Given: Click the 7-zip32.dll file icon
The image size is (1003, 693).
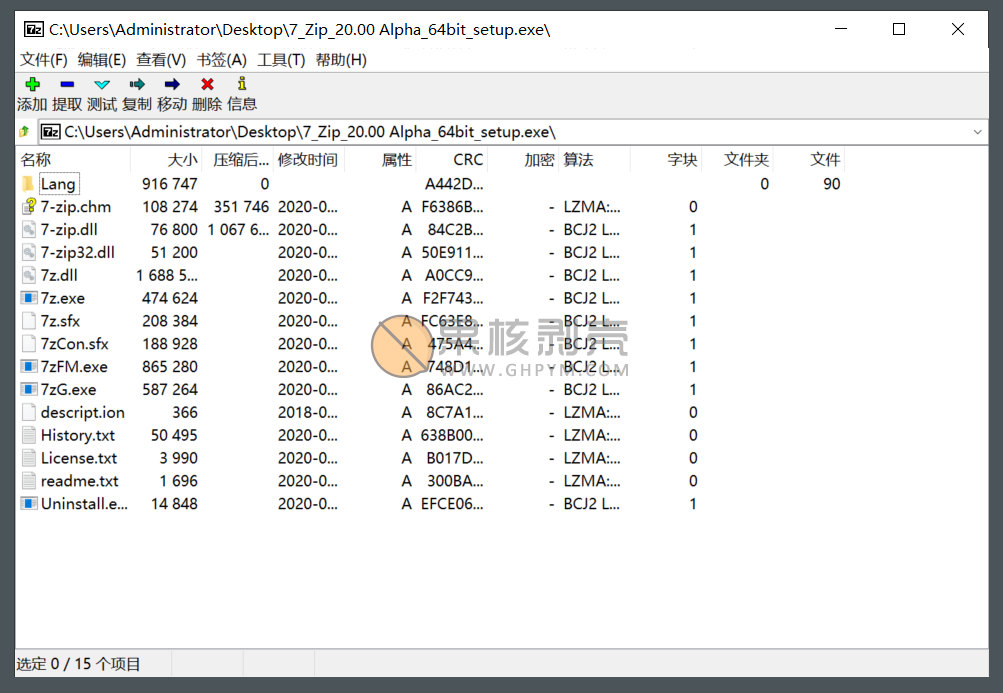Looking at the screenshot, I should click(28, 253).
